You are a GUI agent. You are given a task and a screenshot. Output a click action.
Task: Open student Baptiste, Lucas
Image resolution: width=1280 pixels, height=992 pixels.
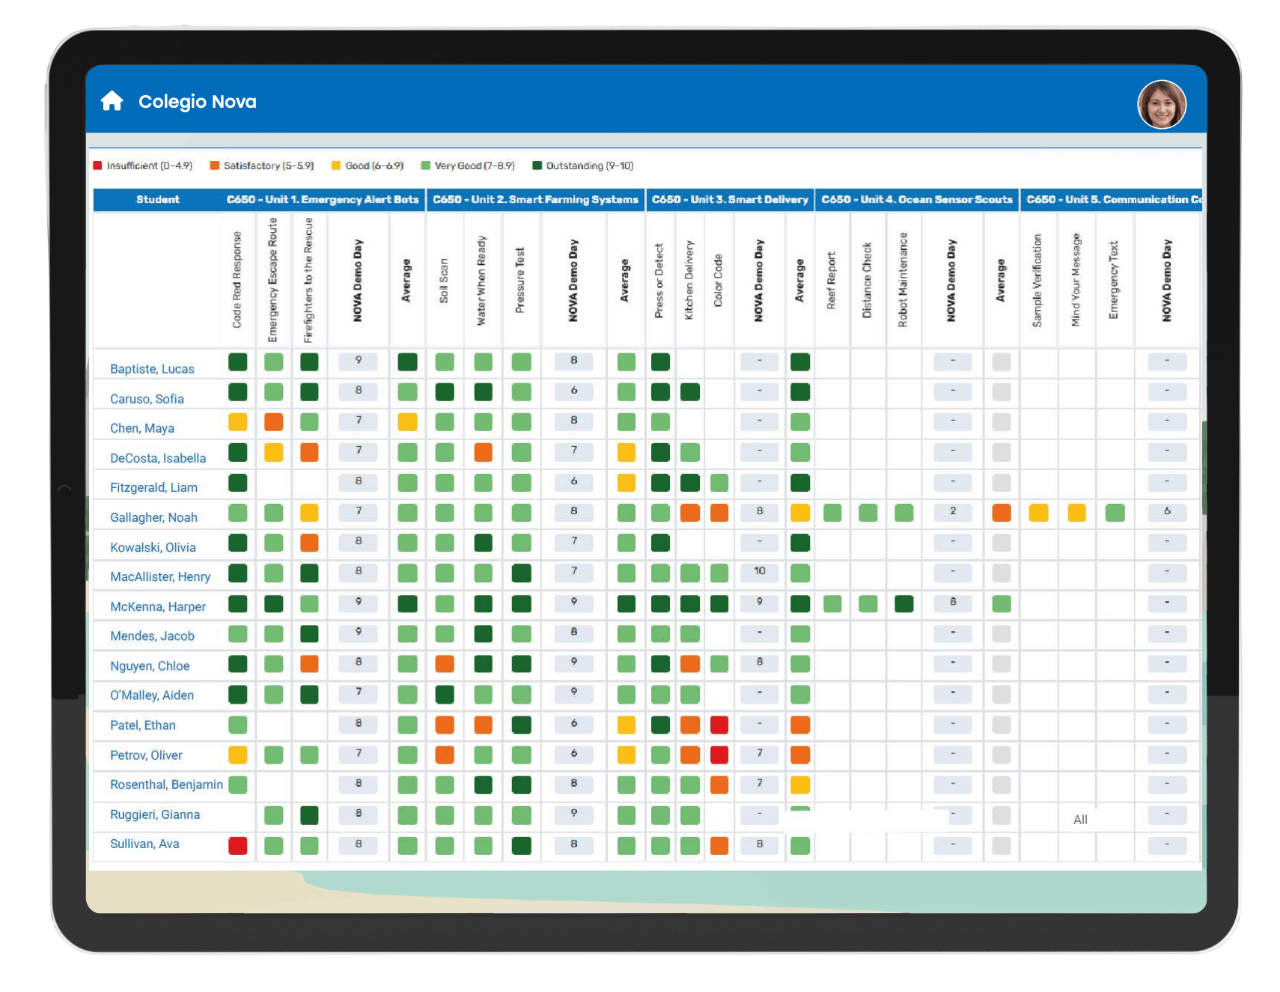[x=152, y=369]
